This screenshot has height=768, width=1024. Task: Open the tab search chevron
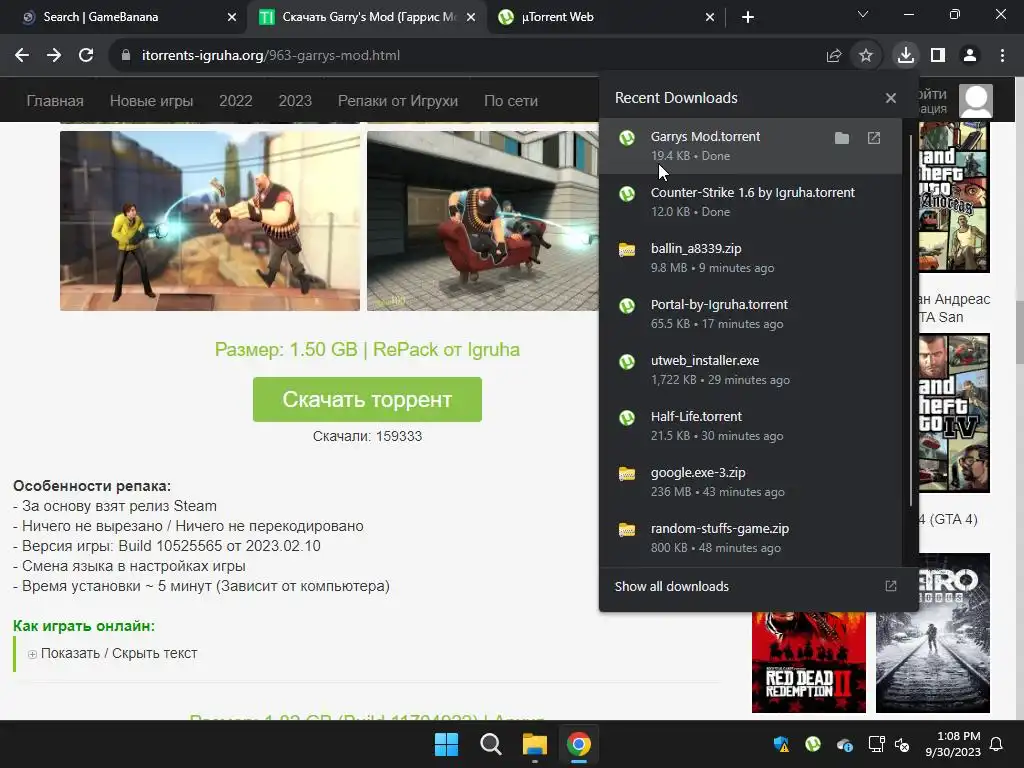(x=863, y=14)
